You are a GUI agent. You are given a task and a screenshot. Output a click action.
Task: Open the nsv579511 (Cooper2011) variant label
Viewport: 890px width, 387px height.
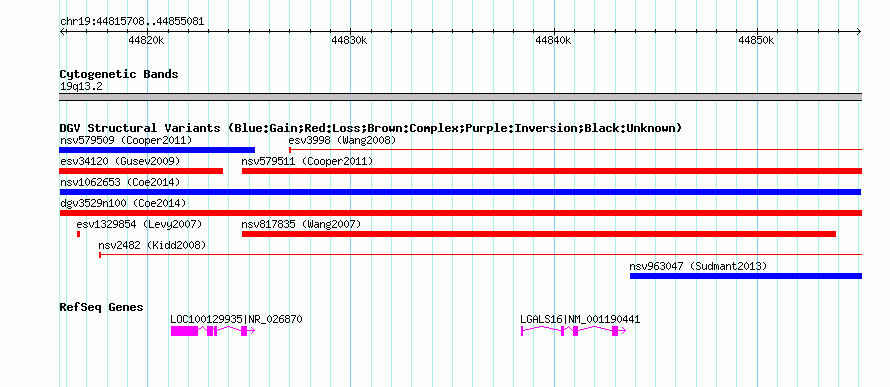pos(307,161)
